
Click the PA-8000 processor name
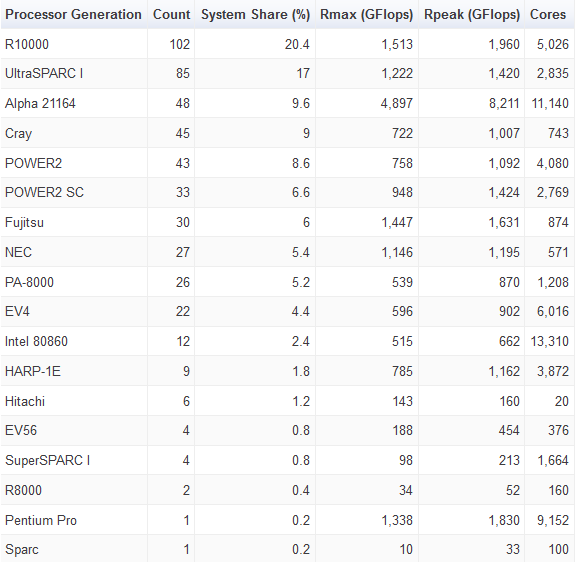[x=29, y=282]
